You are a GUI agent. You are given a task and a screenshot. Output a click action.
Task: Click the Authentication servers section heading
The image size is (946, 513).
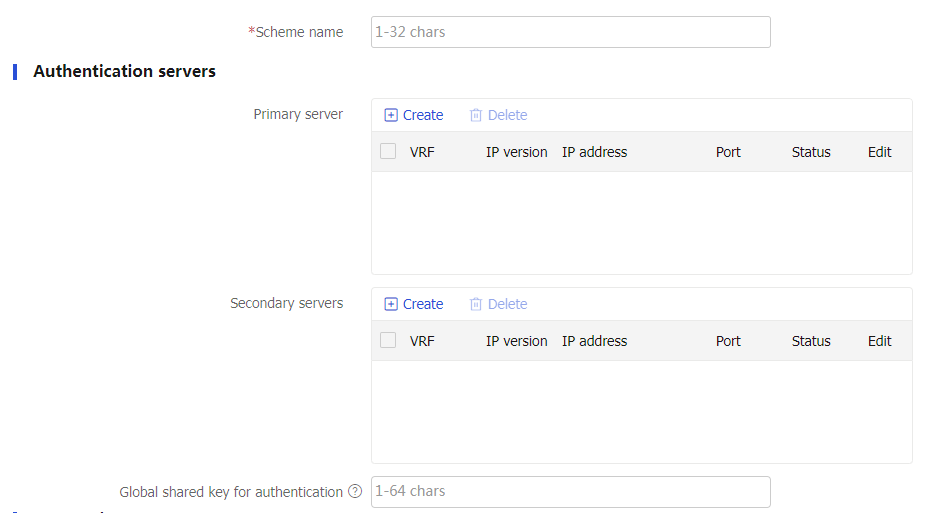tap(124, 71)
